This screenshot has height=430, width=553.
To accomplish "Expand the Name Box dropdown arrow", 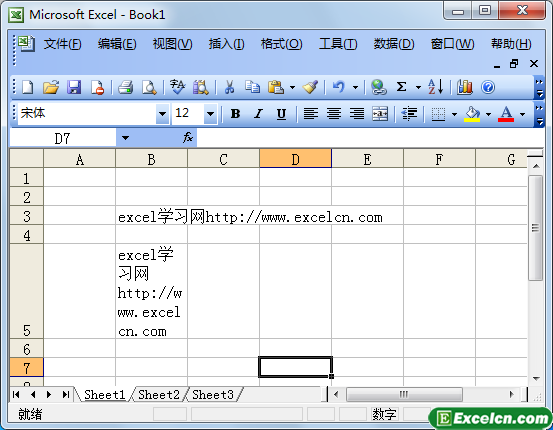I will (125, 138).
